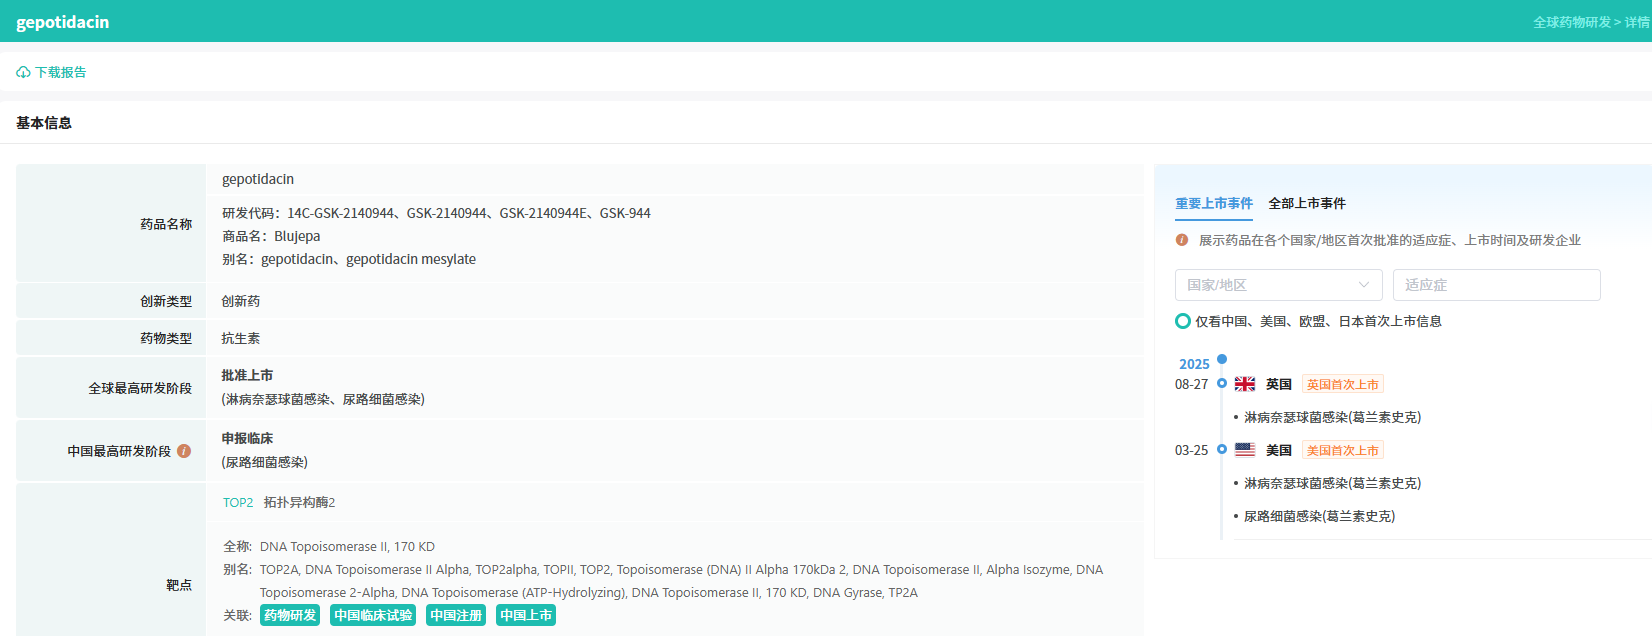The height and width of the screenshot is (636, 1652).
Task: Click the TOP2 target link
Action: [x=238, y=503]
